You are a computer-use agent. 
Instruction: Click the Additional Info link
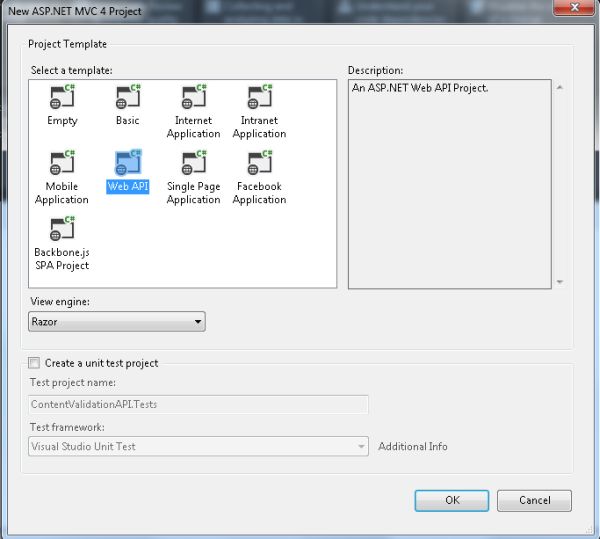tap(412, 446)
